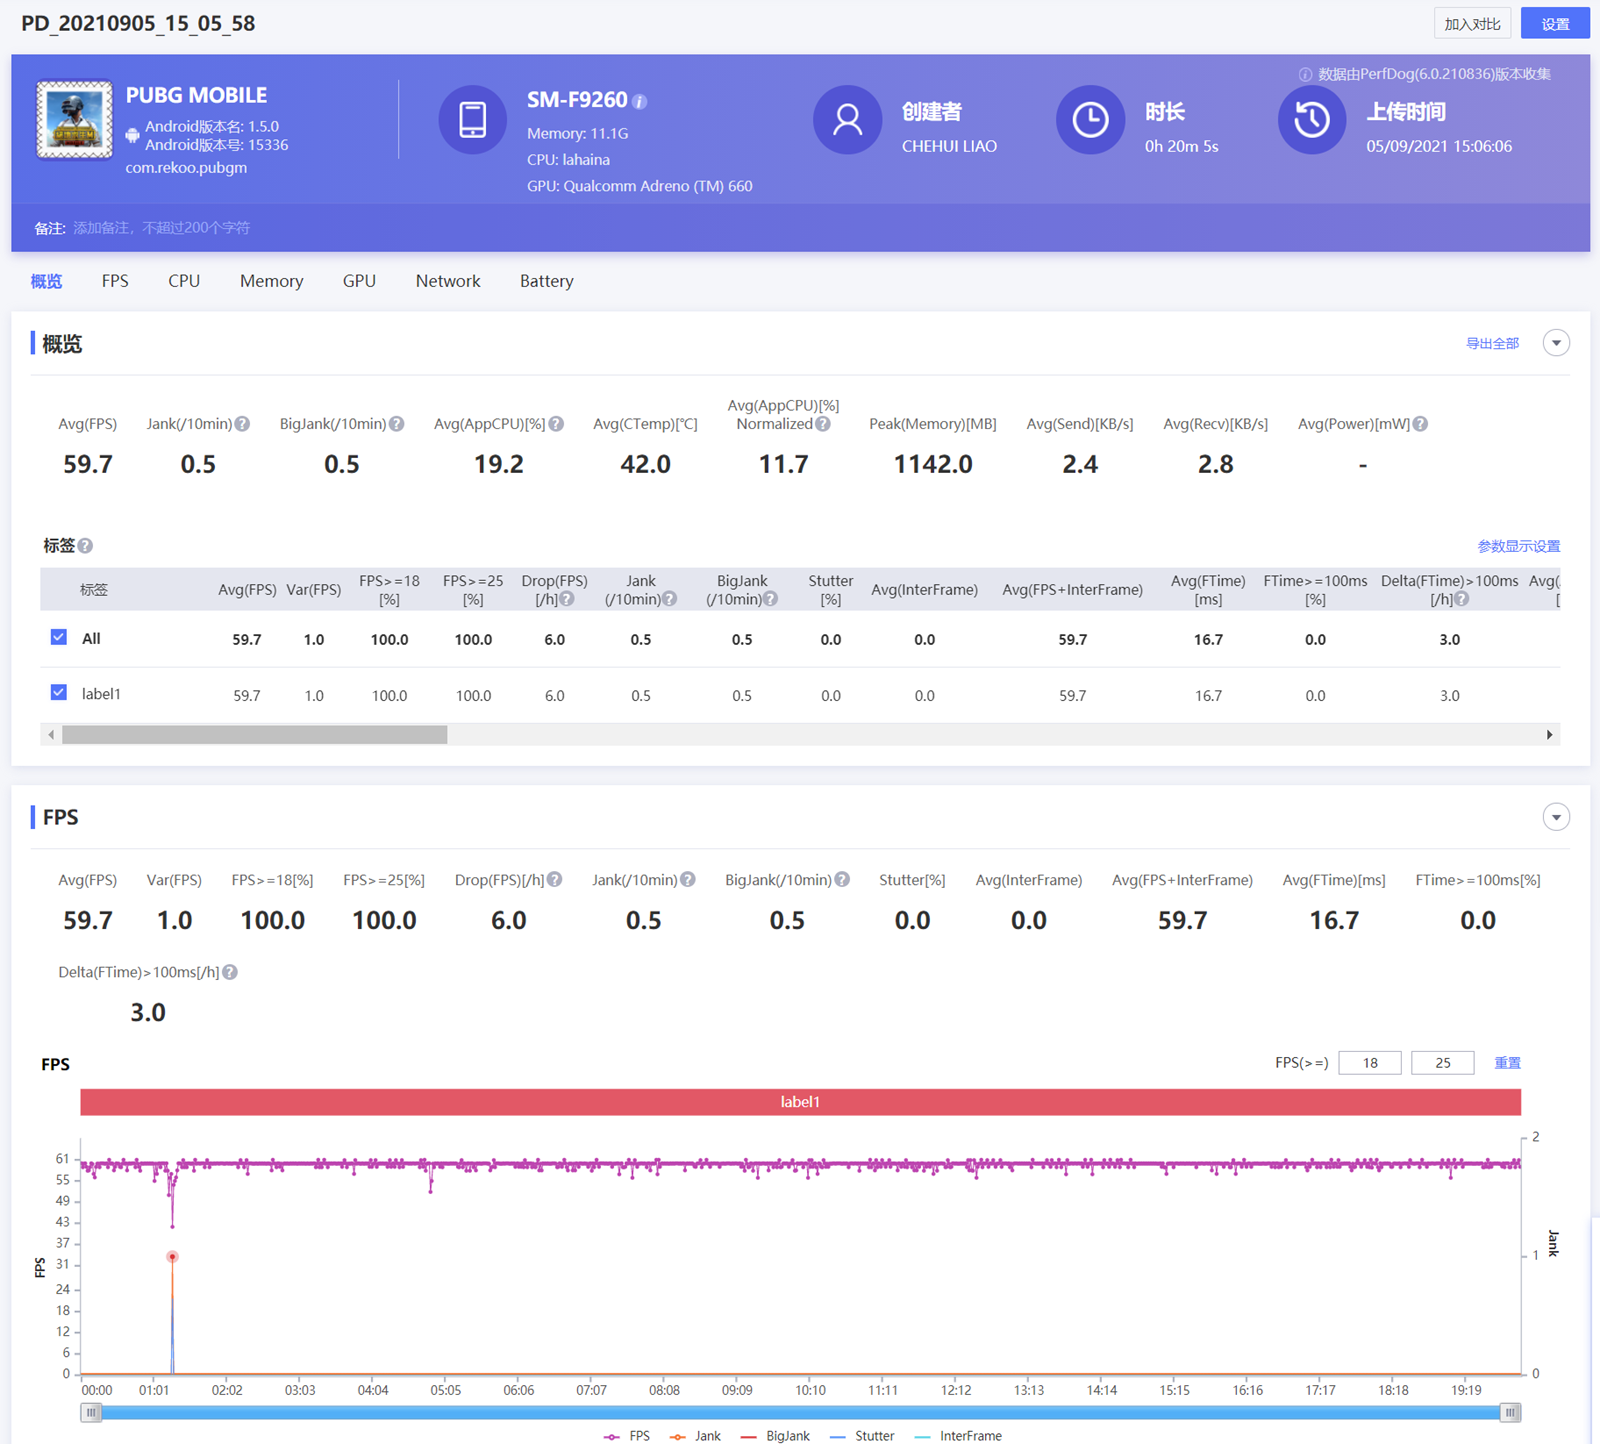Image resolution: width=1600 pixels, height=1444 pixels.
Task: Click help icon next to Jank(/10min) overview
Action: click(242, 424)
